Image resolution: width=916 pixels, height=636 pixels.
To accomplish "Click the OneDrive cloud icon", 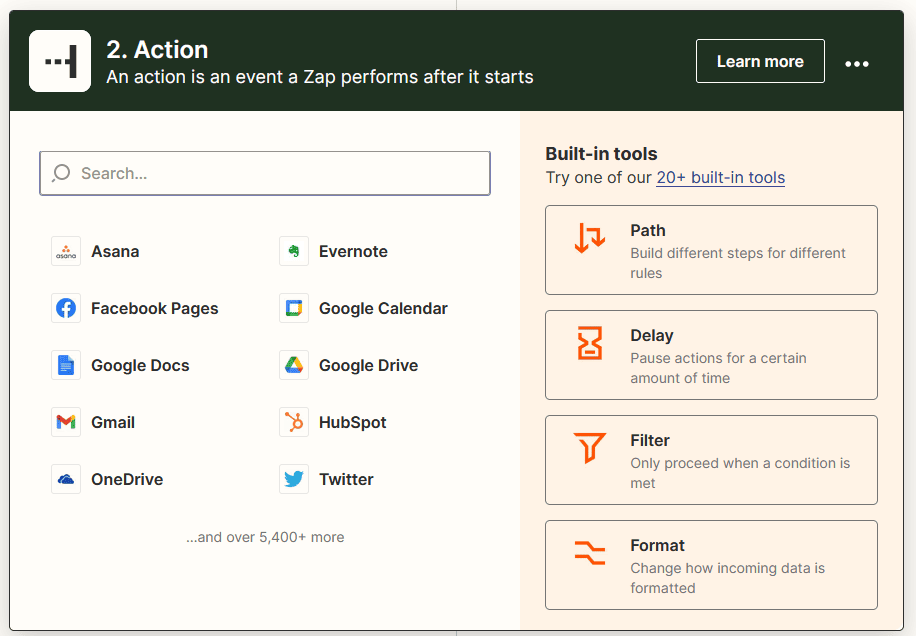I will click(x=66, y=480).
